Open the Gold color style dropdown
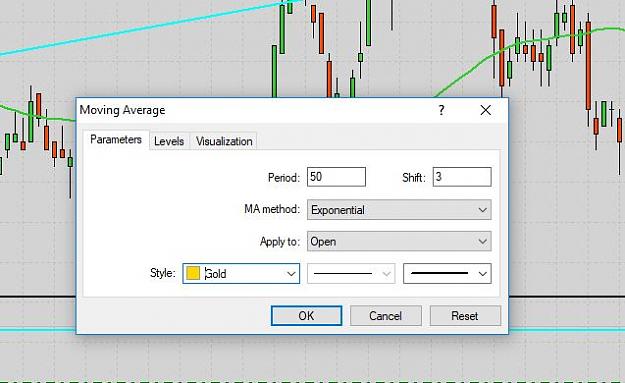Image resolution: width=625 pixels, height=383 pixels. 241,273
